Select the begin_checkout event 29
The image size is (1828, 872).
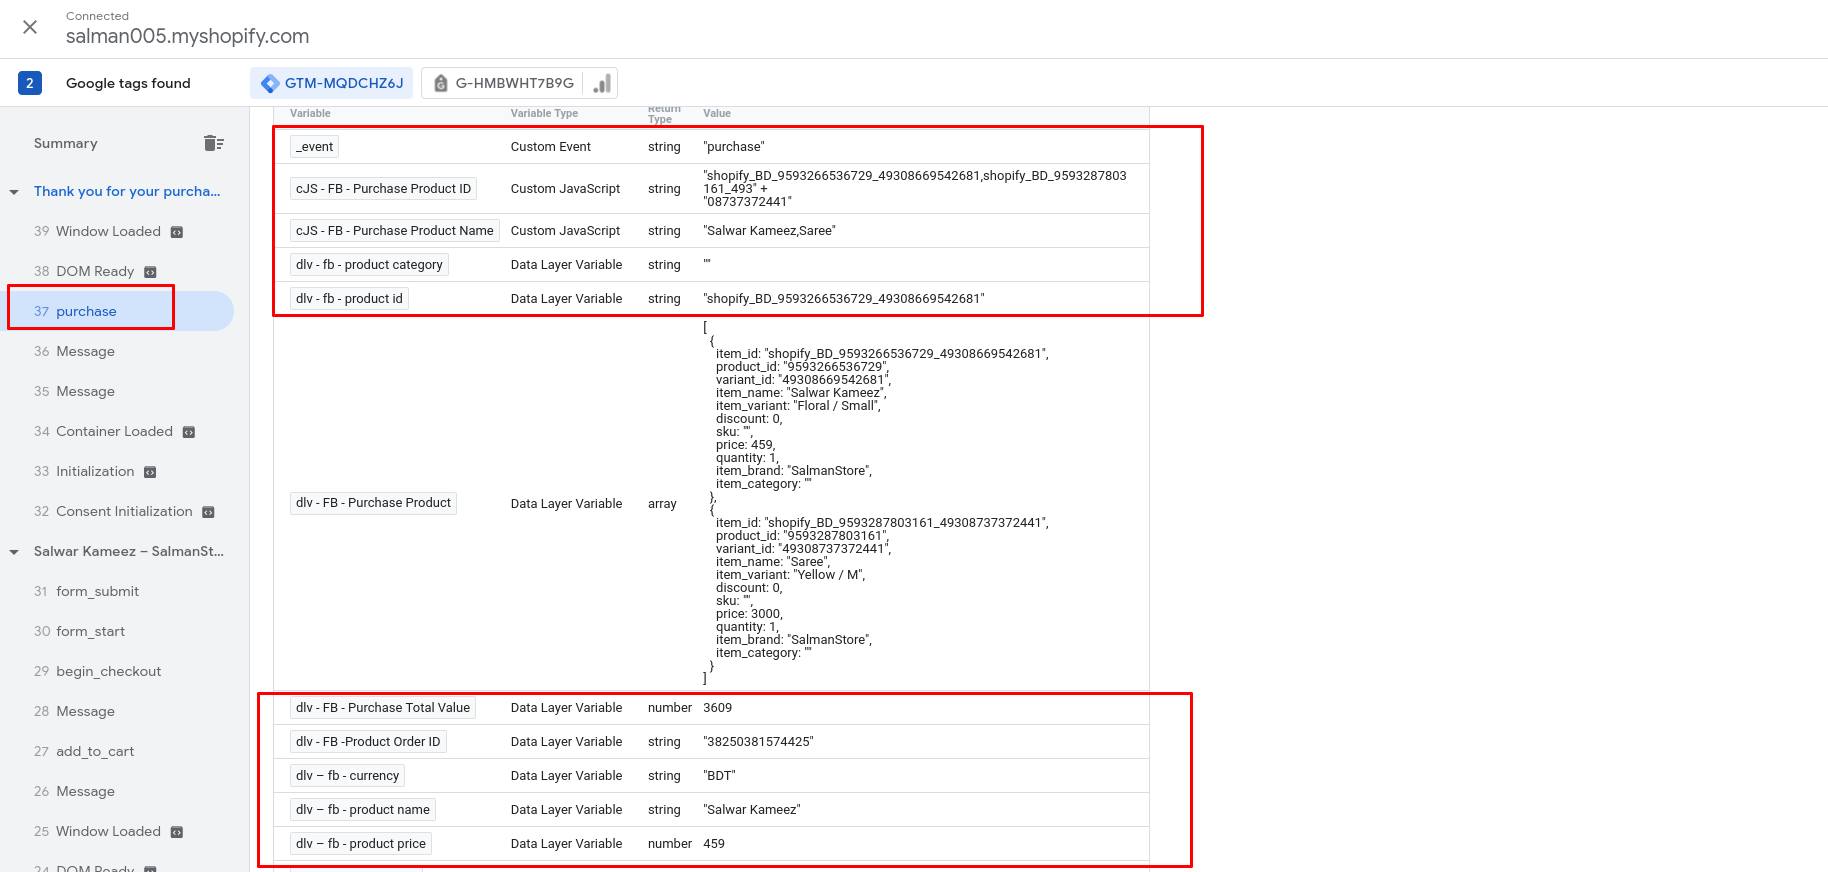click(x=108, y=671)
